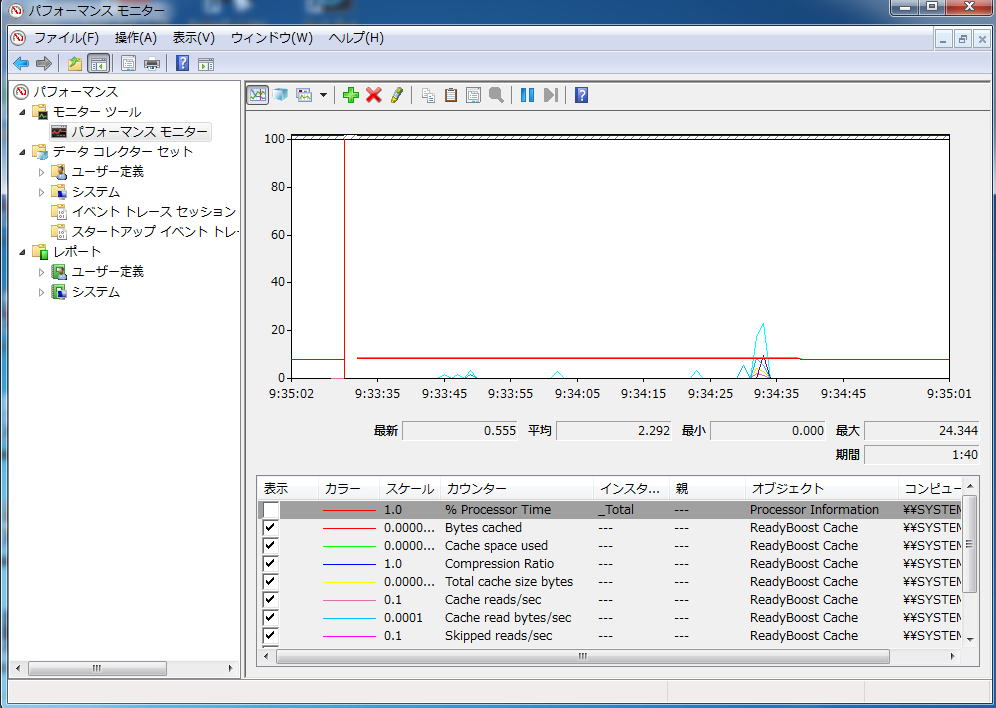The height and width of the screenshot is (708, 996).
Task: Expand ユーザー定義 under データ コレクター セット
Action: 42,172
